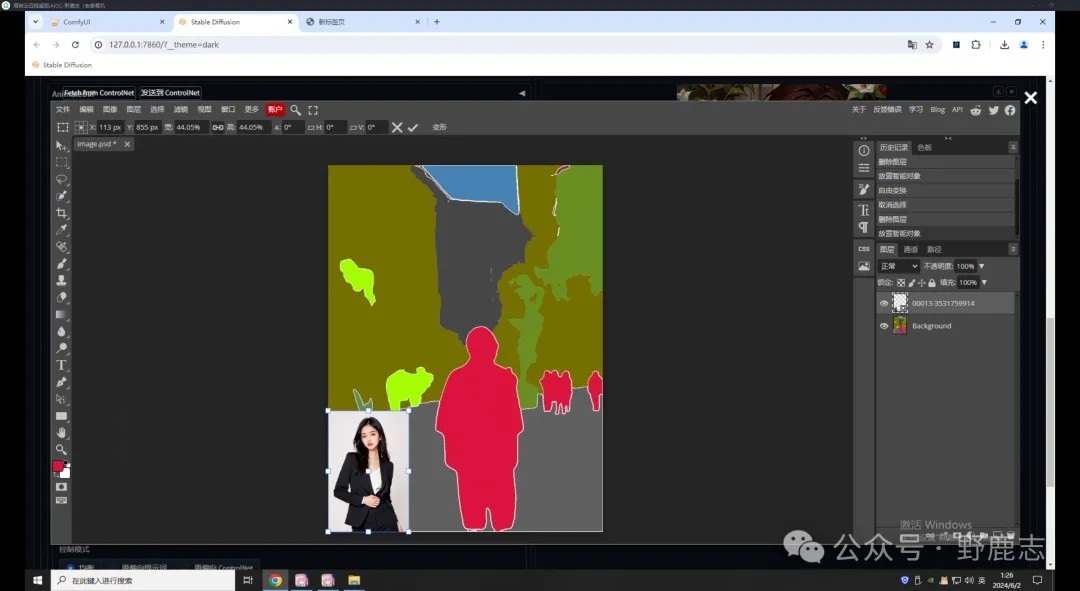Image resolution: width=1080 pixels, height=591 pixels.
Task: Collapse the Photopea panel triangle arrow
Action: click(x=522, y=93)
